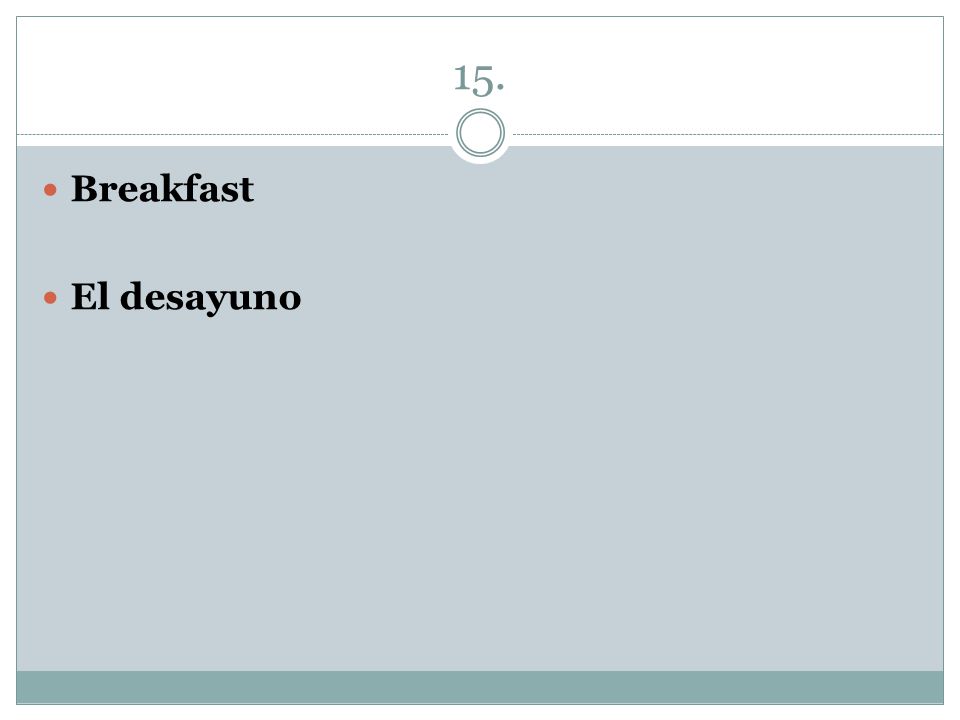Click the empty blue-gray area below El desayuno
960x720 pixels.
[x=480, y=490]
